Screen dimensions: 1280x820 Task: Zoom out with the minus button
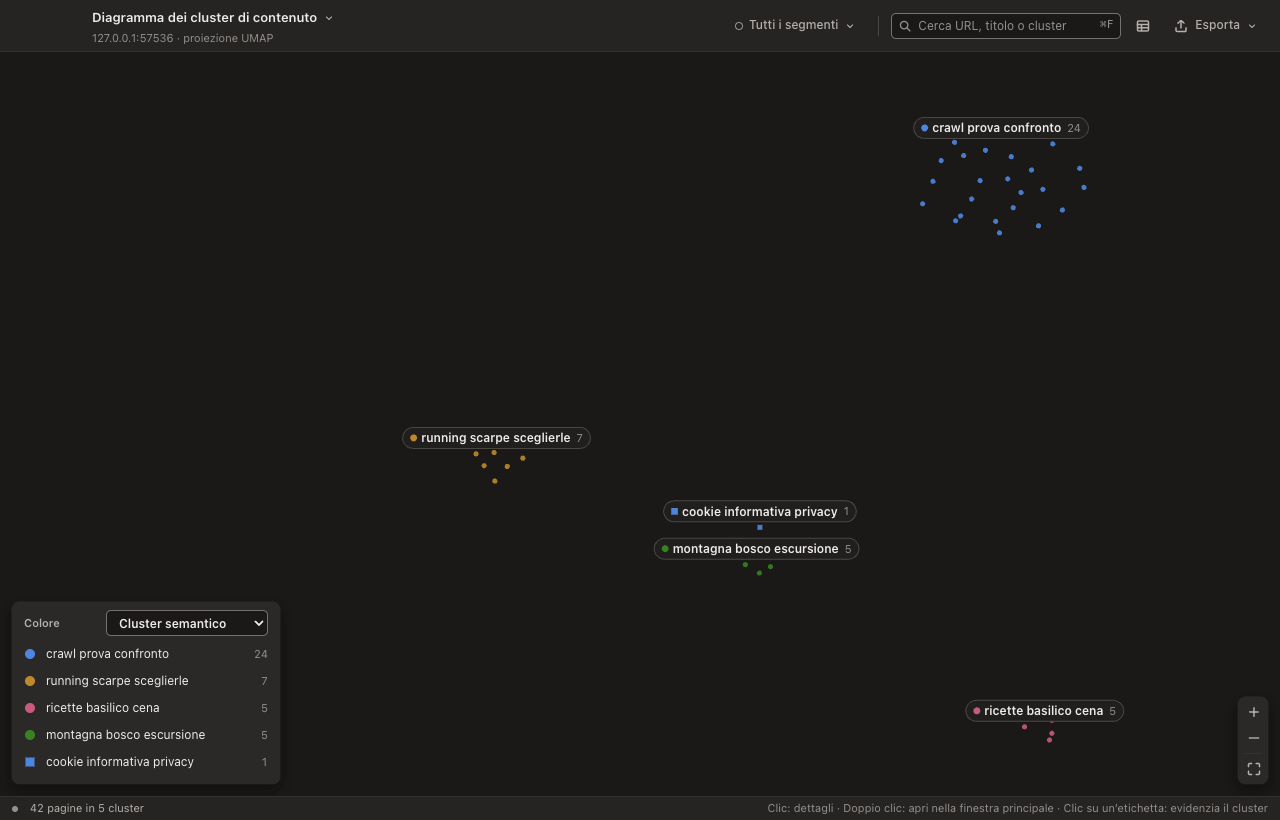[x=1254, y=738]
